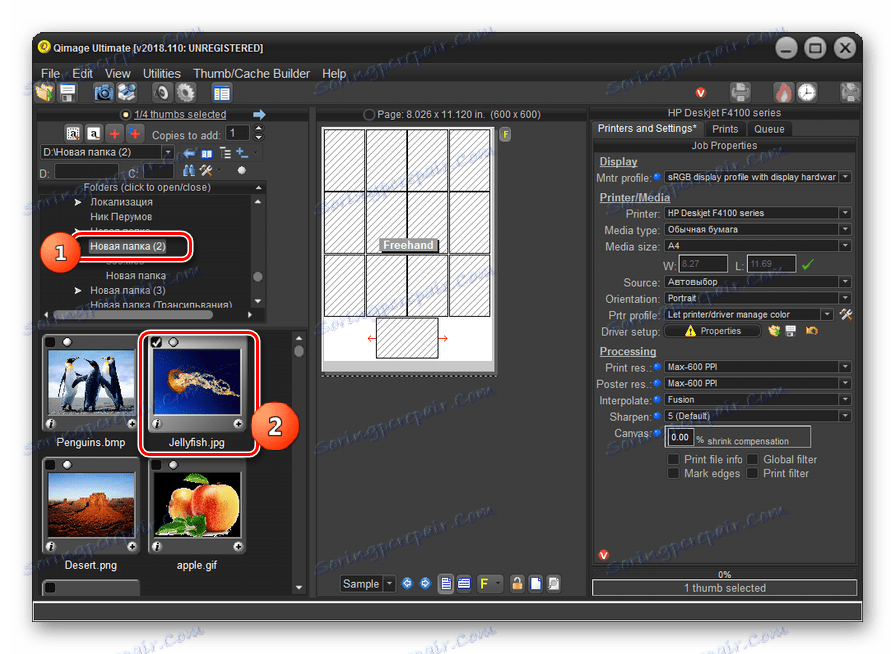
Task: Click the printer setup icon beside the camera
Action: (x=127, y=92)
